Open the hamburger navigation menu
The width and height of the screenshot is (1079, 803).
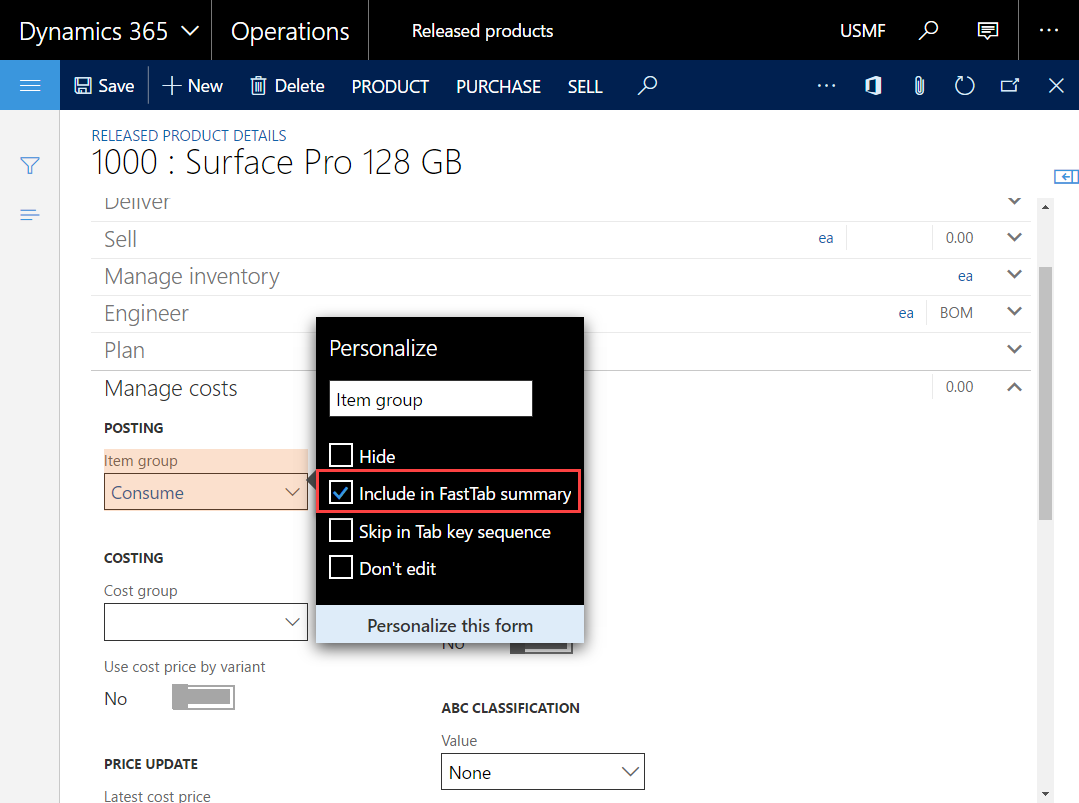29,86
